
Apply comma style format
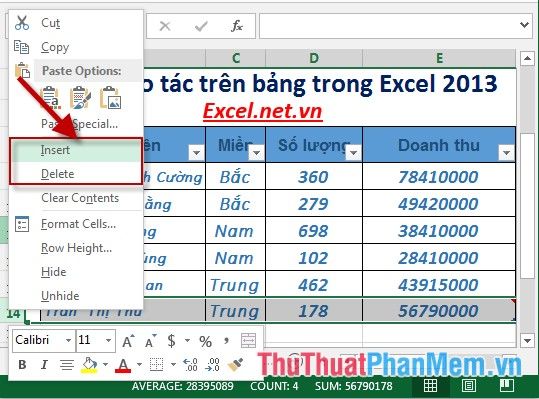pyautogui.click(x=226, y=341)
